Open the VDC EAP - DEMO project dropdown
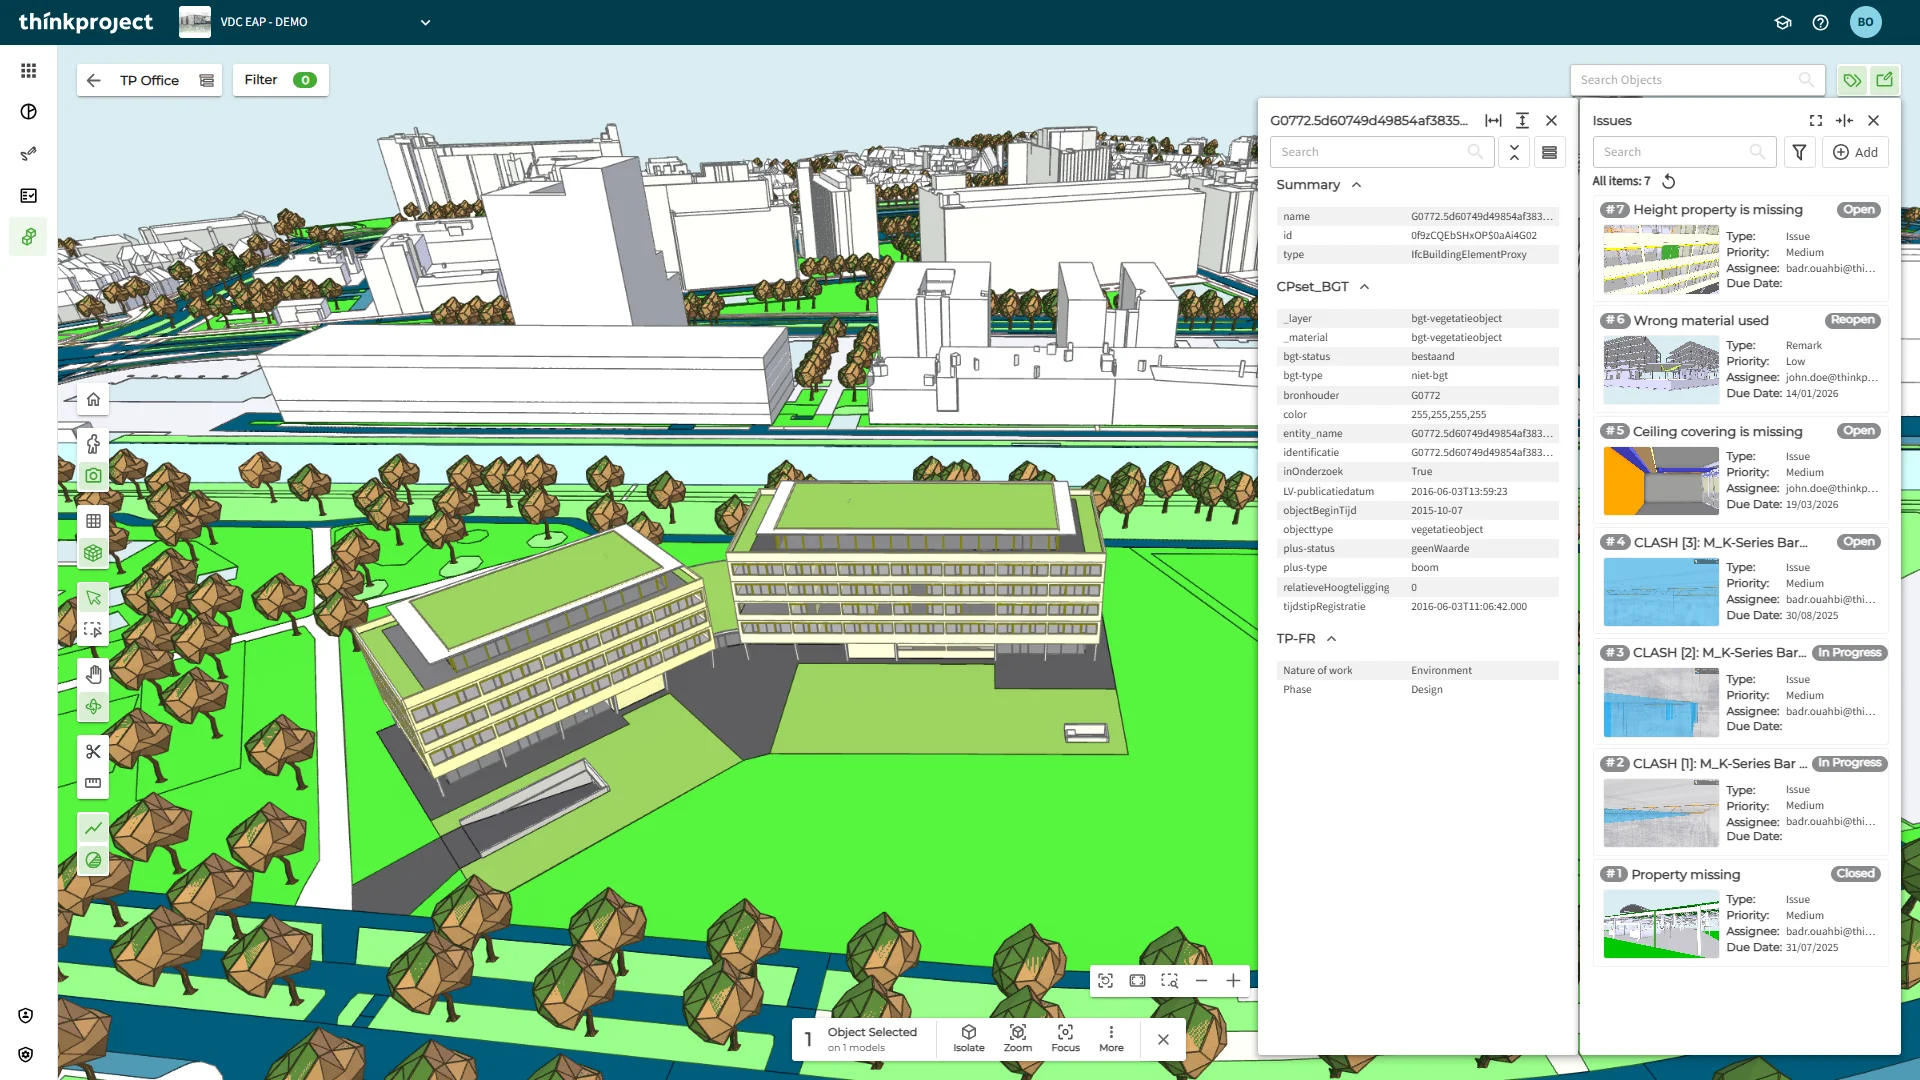The image size is (1920, 1080). (425, 22)
